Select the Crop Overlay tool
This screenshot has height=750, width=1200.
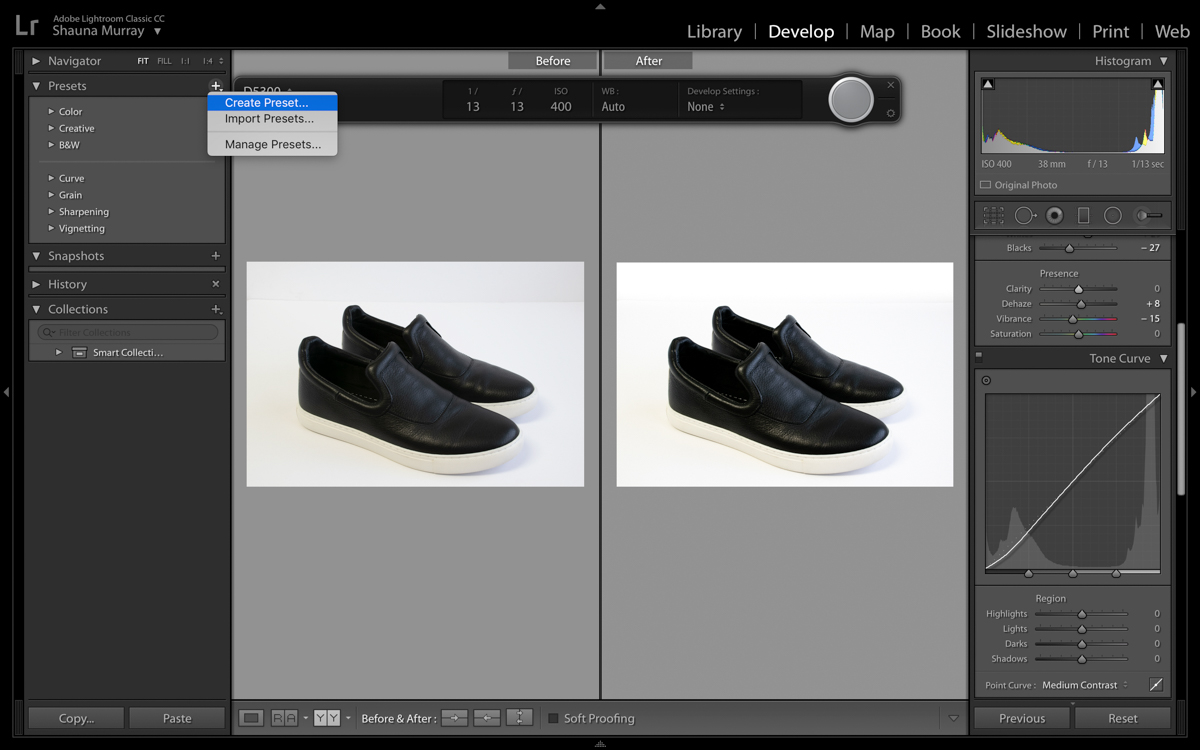(993, 215)
